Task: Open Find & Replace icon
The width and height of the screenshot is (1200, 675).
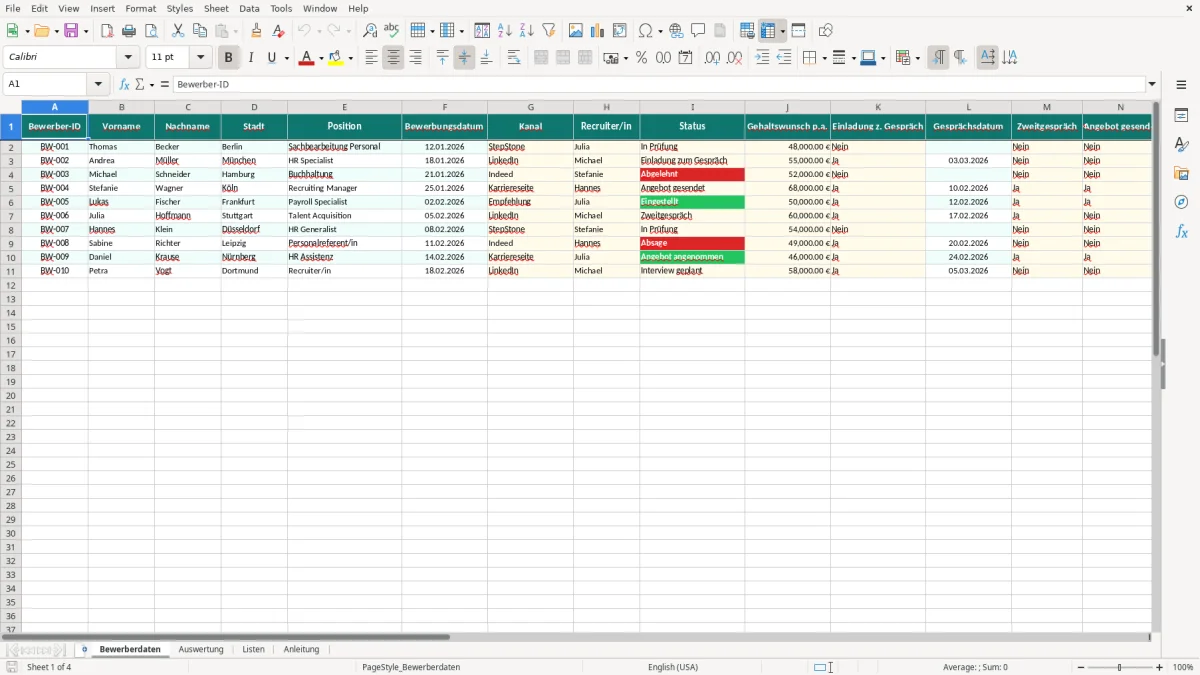Action: (x=370, y=31)
